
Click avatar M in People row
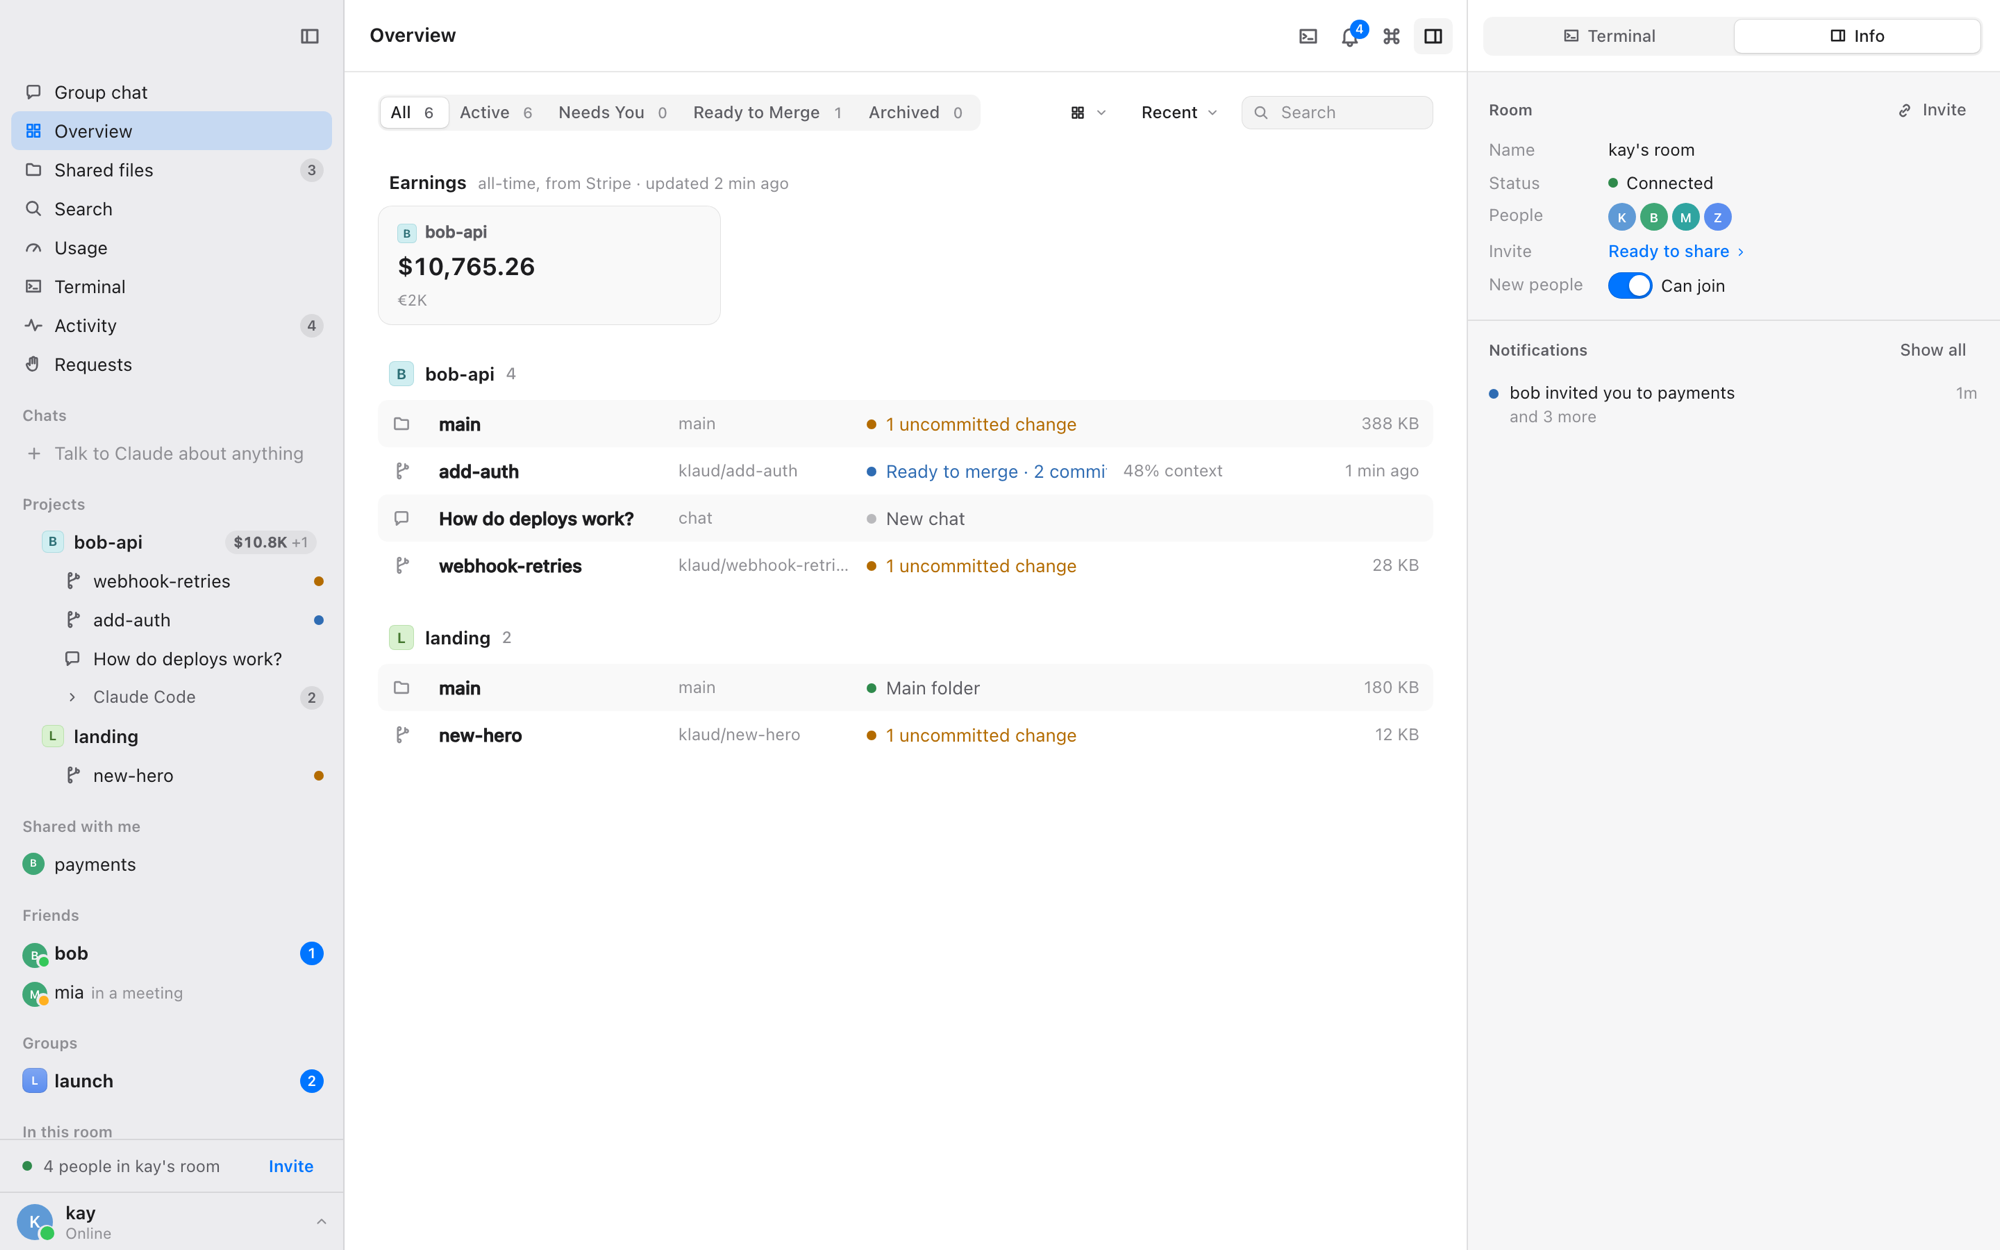tap(1685, 217)
